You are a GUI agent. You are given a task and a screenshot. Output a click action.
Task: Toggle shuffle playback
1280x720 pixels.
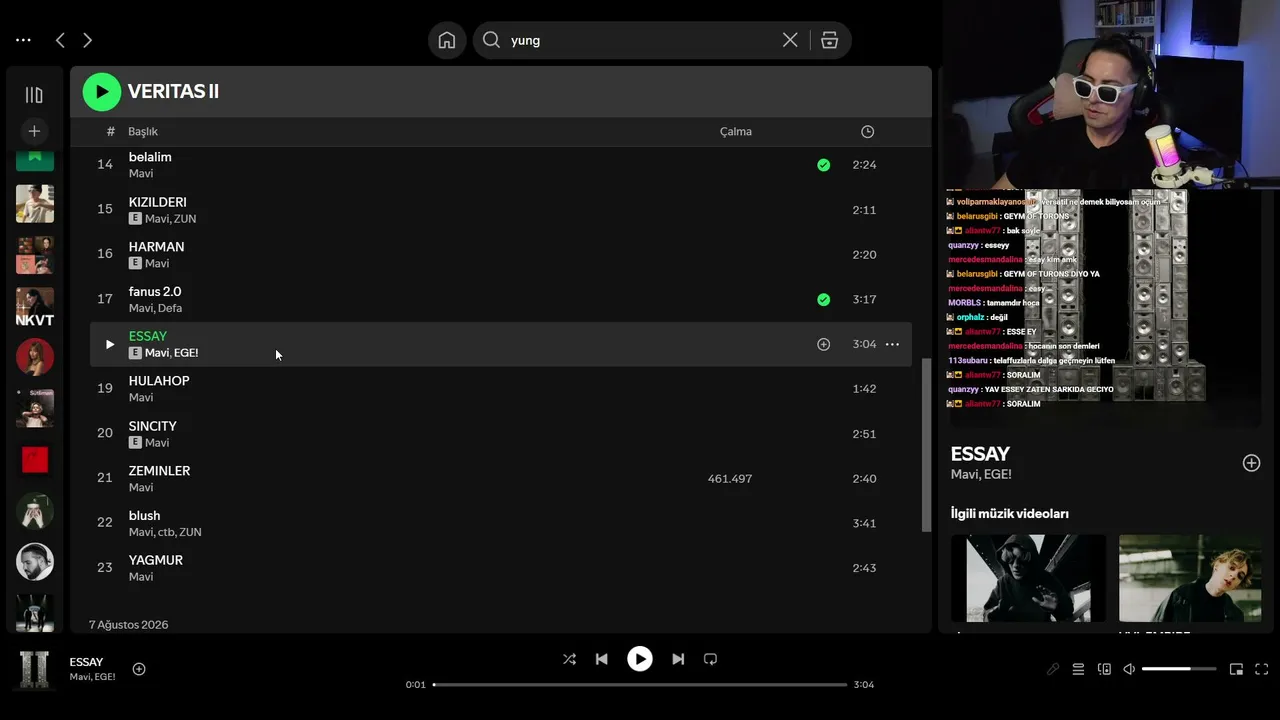coord(569,659)
